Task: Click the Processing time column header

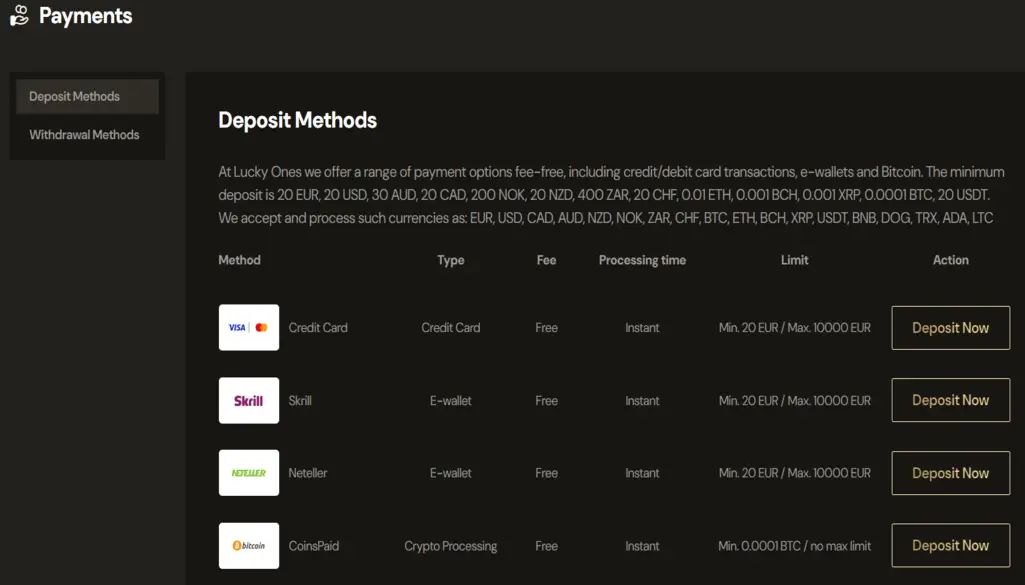Action: (642, 260)
